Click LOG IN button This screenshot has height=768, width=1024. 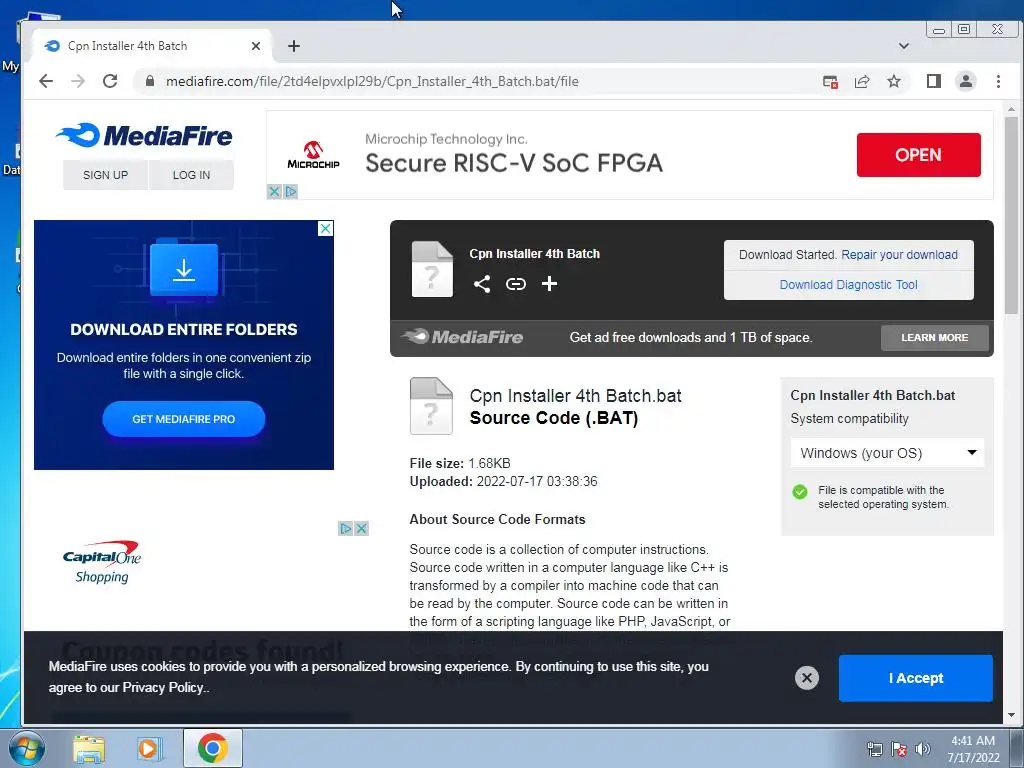point(191,175)
